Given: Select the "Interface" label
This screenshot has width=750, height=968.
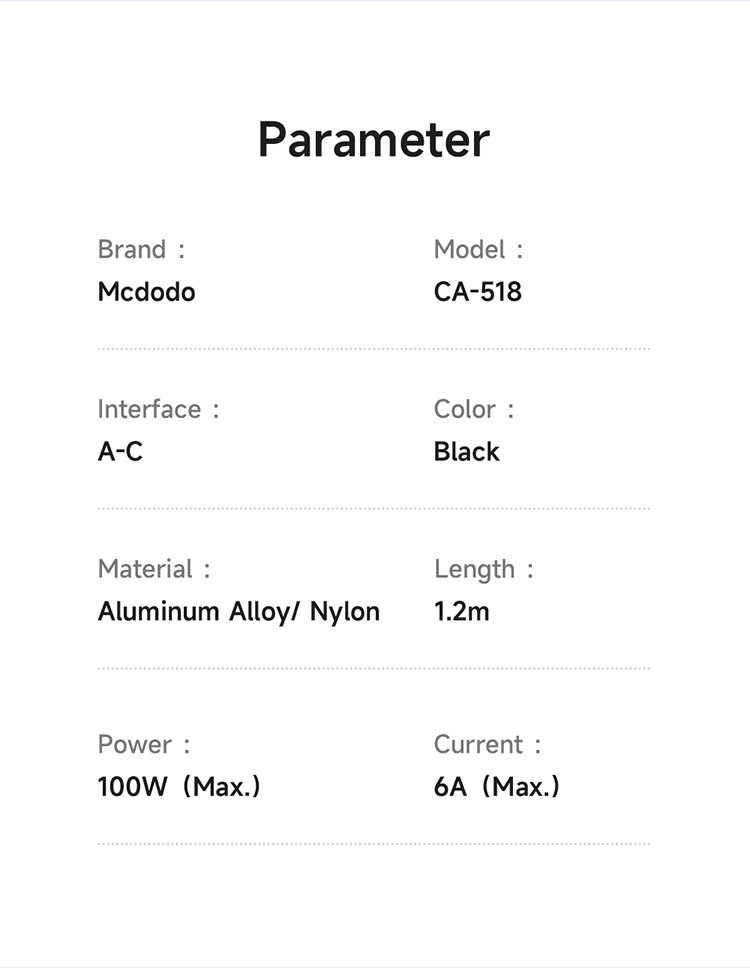Looking at the screenshot, I should coord(149,410).
